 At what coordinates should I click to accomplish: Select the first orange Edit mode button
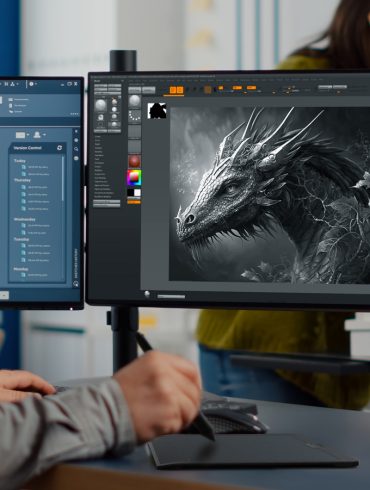point(173,90)
